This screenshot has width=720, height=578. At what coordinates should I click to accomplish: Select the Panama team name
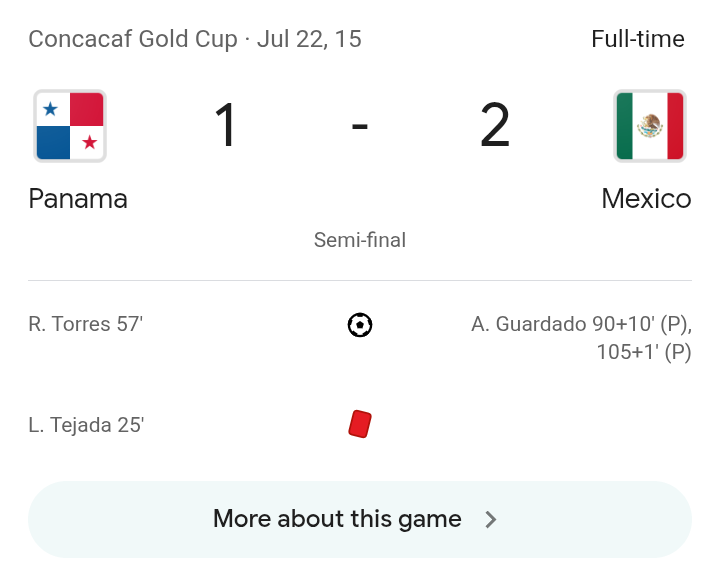[x=78, y=199]
